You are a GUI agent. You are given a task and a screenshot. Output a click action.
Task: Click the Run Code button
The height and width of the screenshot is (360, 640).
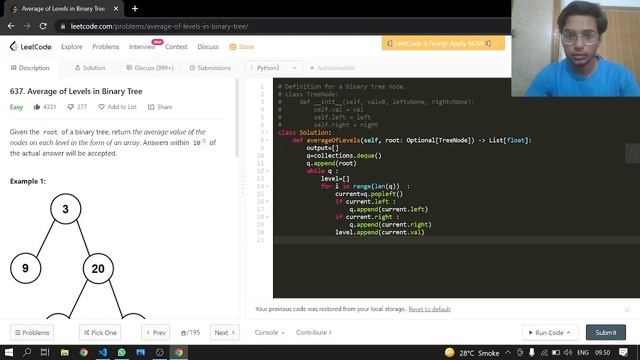click(x=549, y=333)
